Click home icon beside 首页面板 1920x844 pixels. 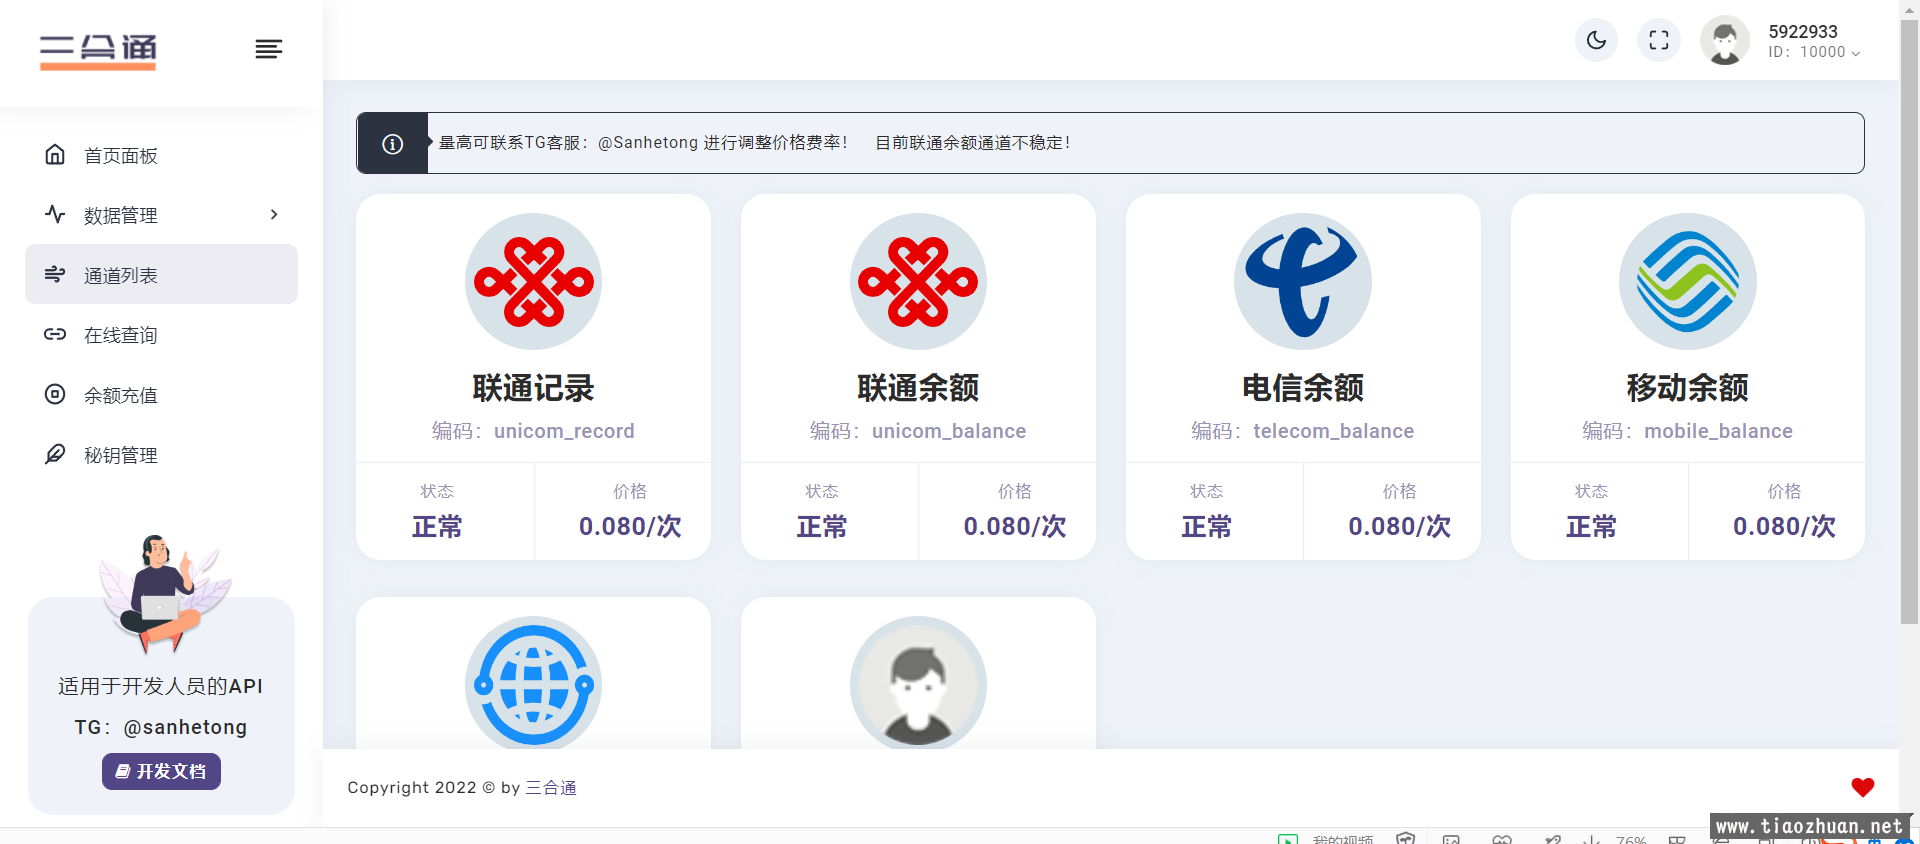coord(55,154)
